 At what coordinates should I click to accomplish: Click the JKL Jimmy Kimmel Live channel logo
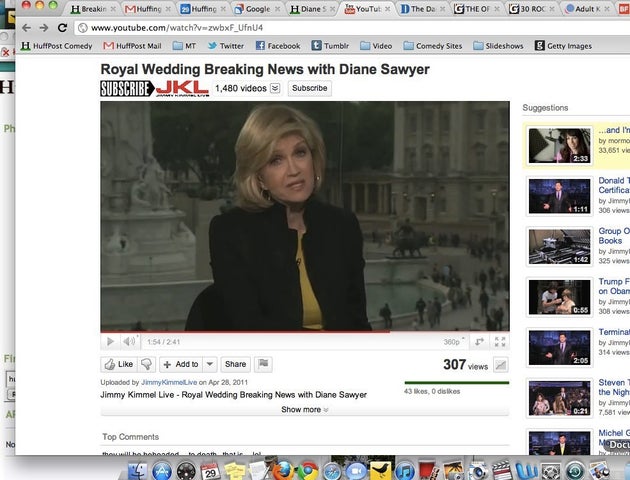[x=182, y=89]
